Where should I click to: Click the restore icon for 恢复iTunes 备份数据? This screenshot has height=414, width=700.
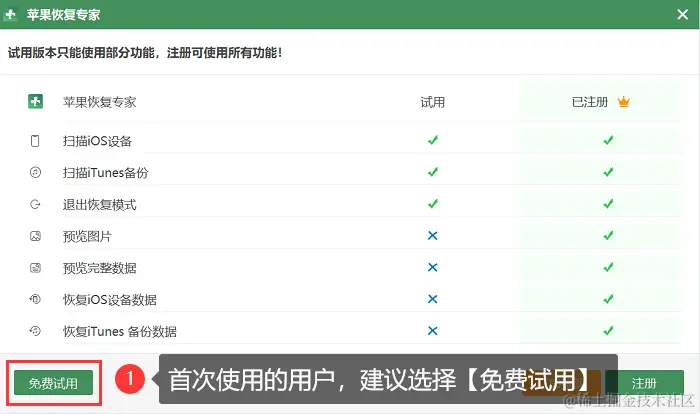[35, 330]
